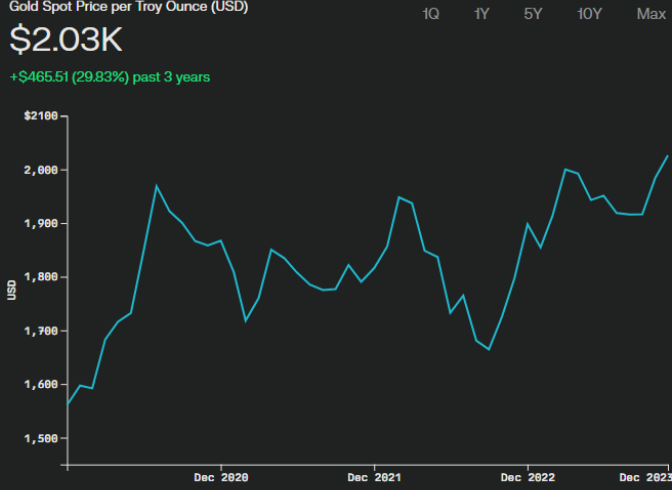The image size is (672, 490).
Task: Select the 1Q time range tab
Action: (430, 14)
